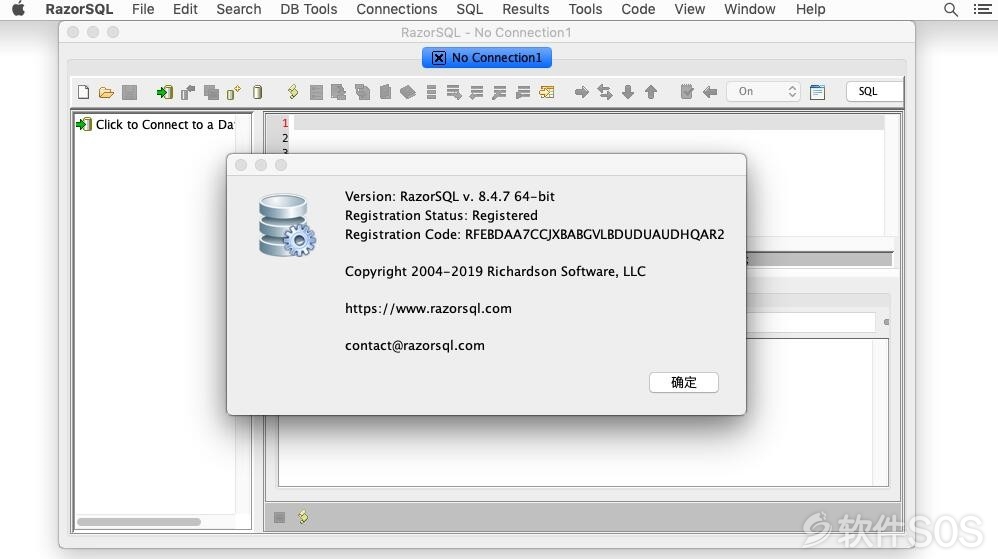Viewport: 998px width, 559px height.
Task: Click the second gray page icon after the lightning scroll
Action: [x=339, y=92]
